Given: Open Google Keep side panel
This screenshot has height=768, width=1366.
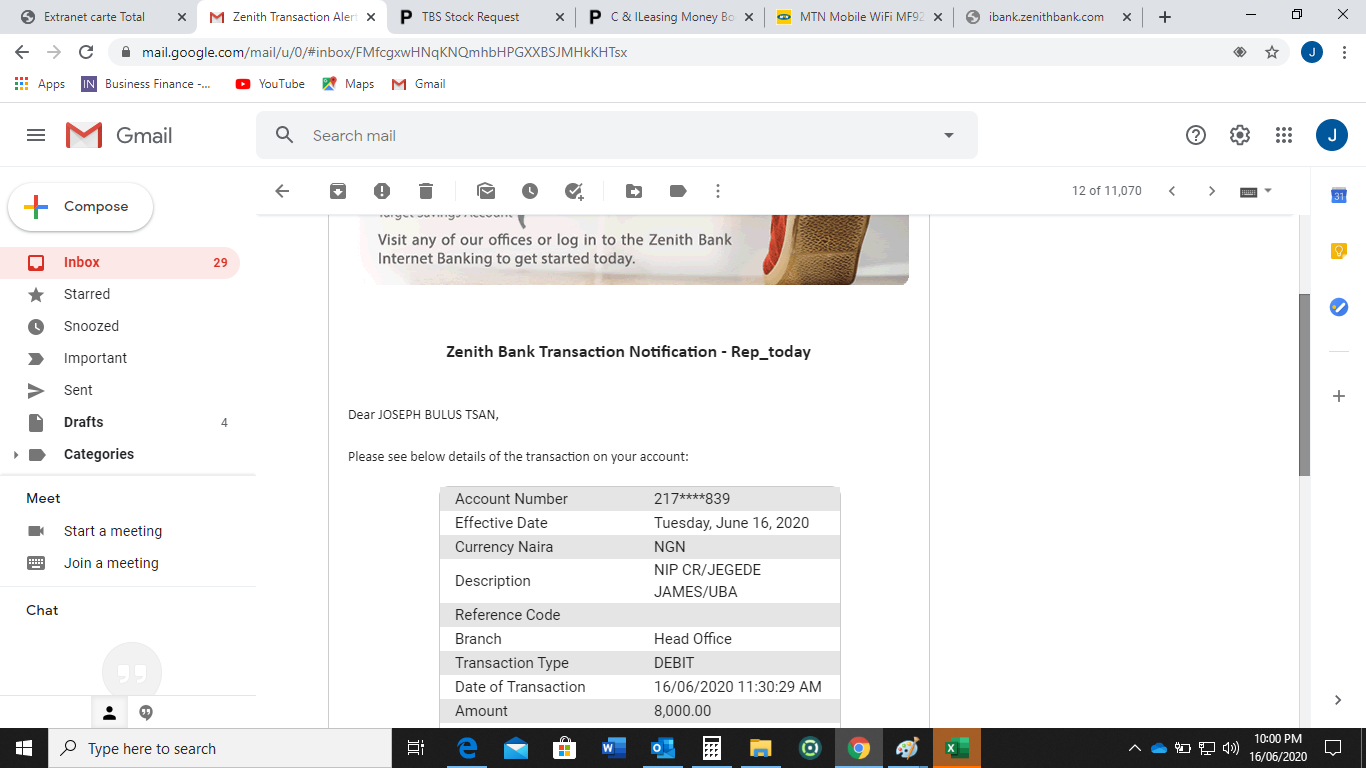Looking at the screenshot, I should pos(1339,251).
